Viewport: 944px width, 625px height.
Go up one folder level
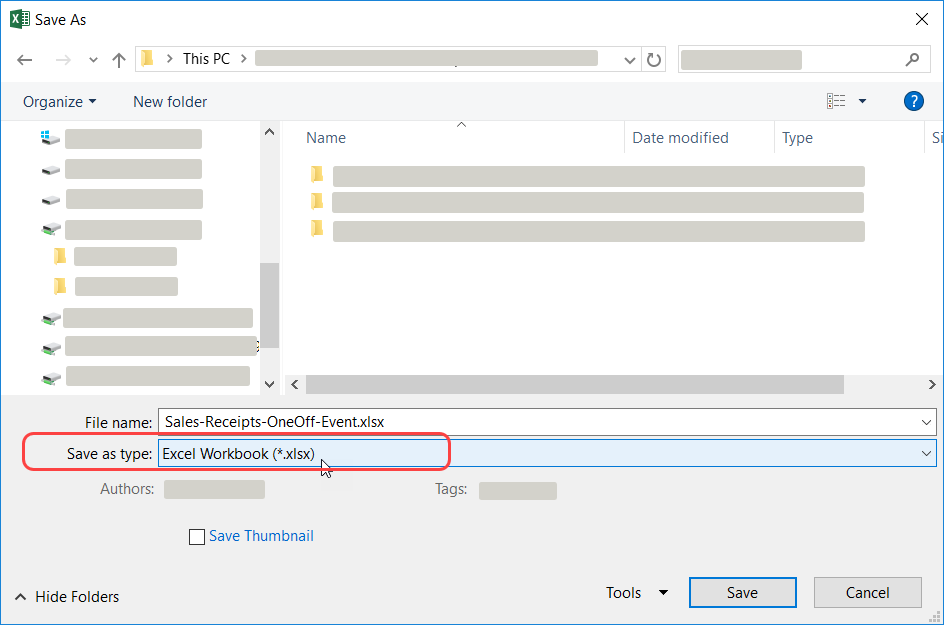pos(119,60)
